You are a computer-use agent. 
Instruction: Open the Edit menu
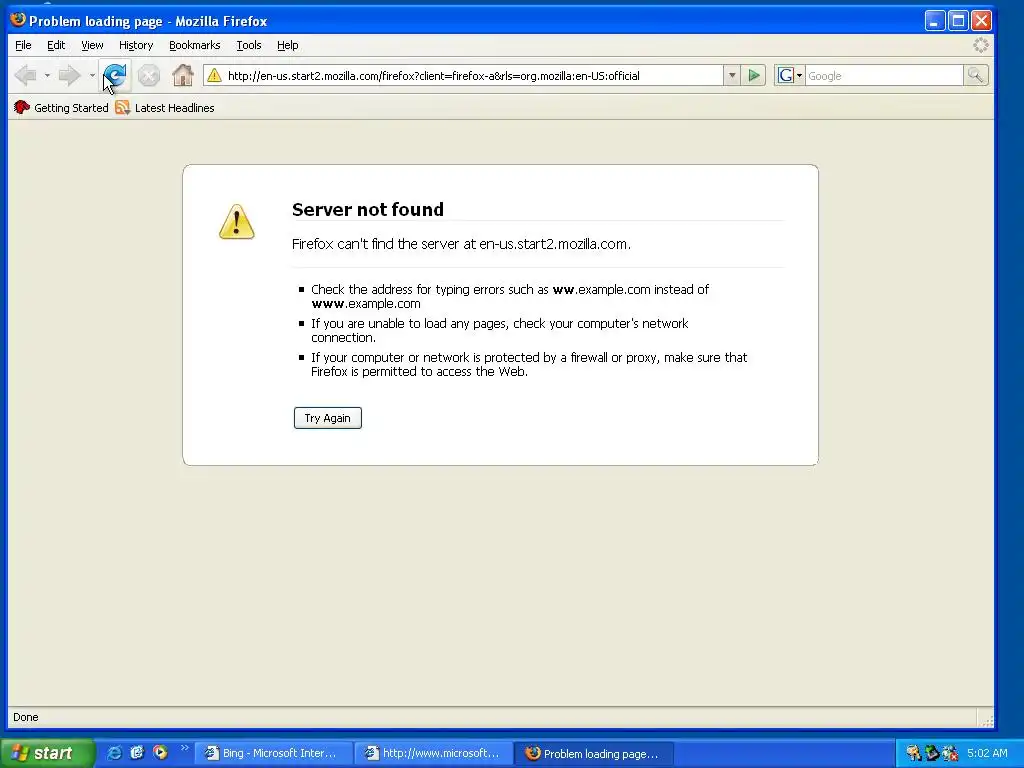pos(56,45)
